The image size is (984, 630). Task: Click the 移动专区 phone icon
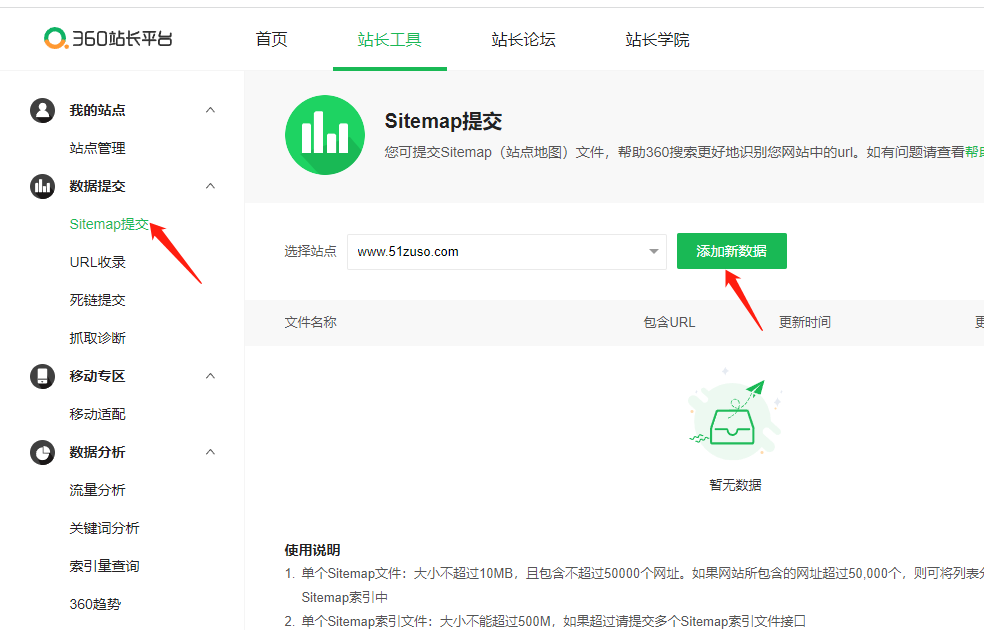pos(42,376)
